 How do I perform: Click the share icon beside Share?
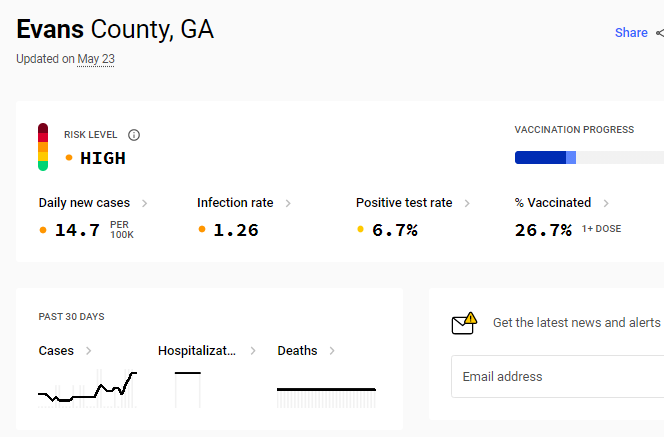[x=660, y=33]
